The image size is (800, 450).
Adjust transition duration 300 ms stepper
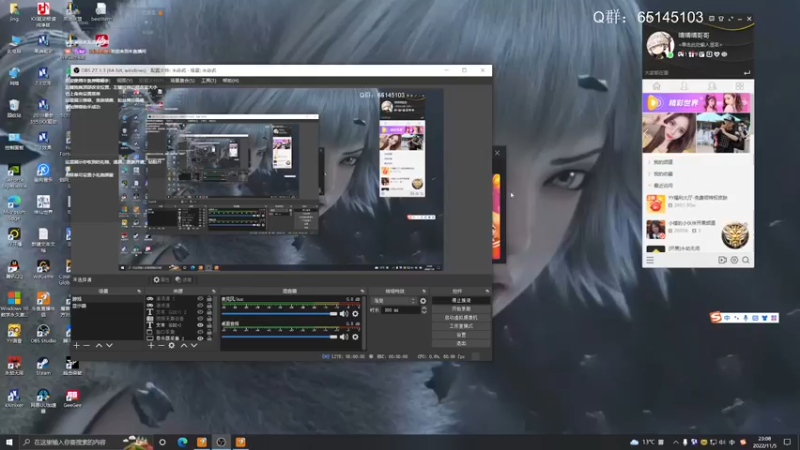pos(423,310)
